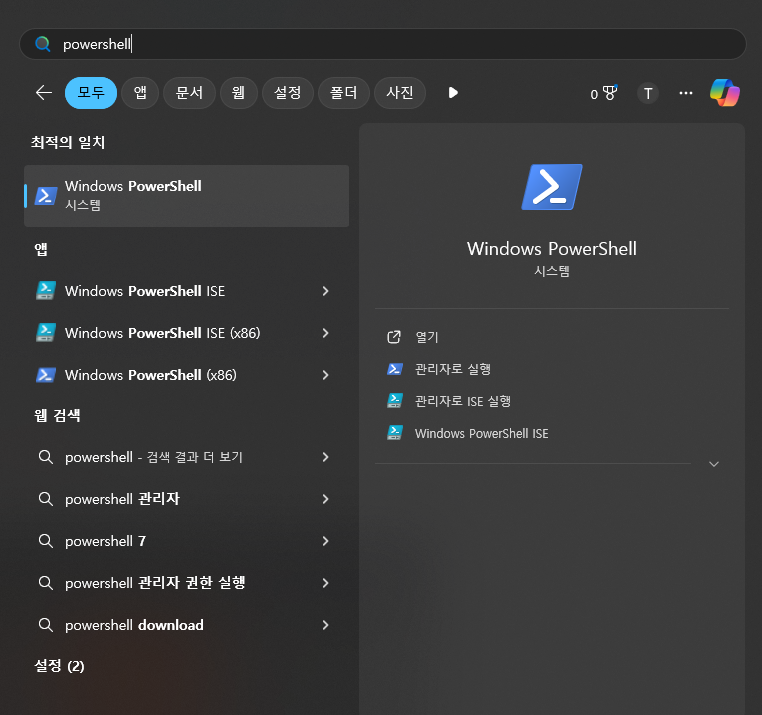This screenshot has height=715, width=762.
Task: Expand chevron for powershell 관리자 suggestion
Action: point(325,499)
